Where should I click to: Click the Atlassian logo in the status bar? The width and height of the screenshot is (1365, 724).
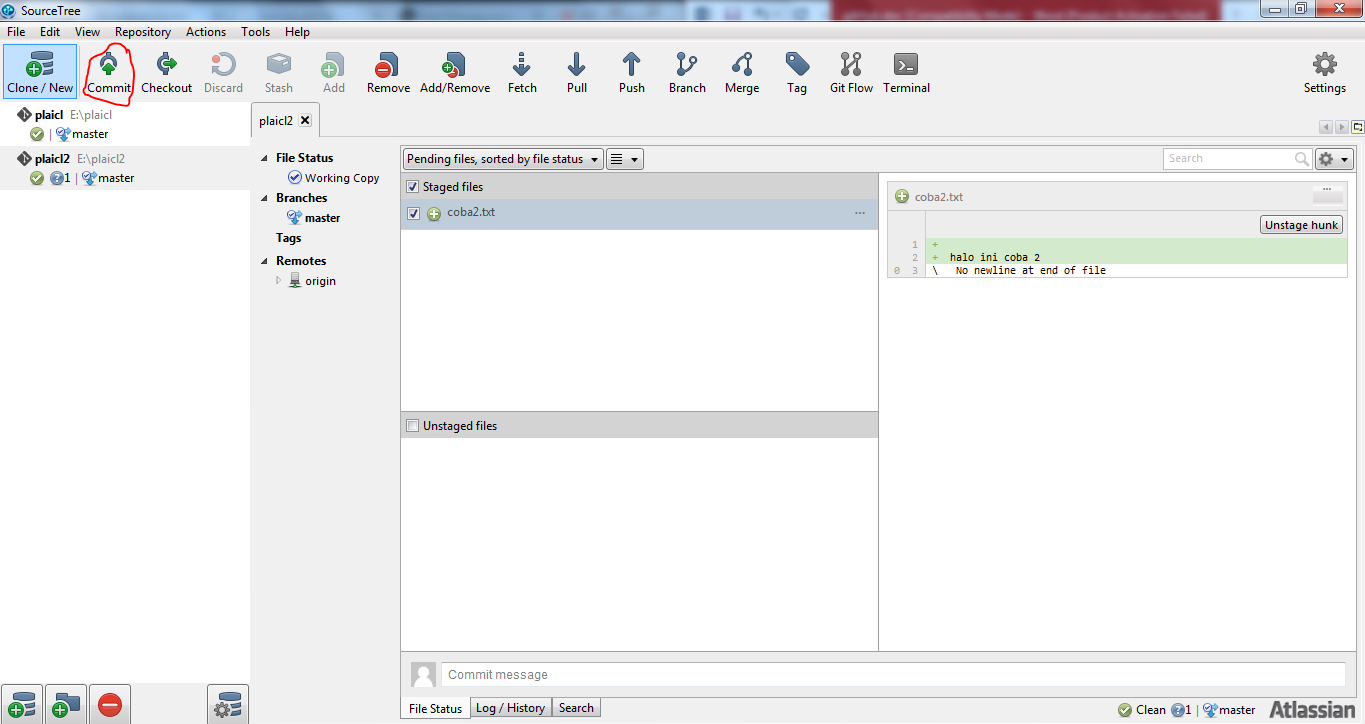click(x=1312, y=710)
